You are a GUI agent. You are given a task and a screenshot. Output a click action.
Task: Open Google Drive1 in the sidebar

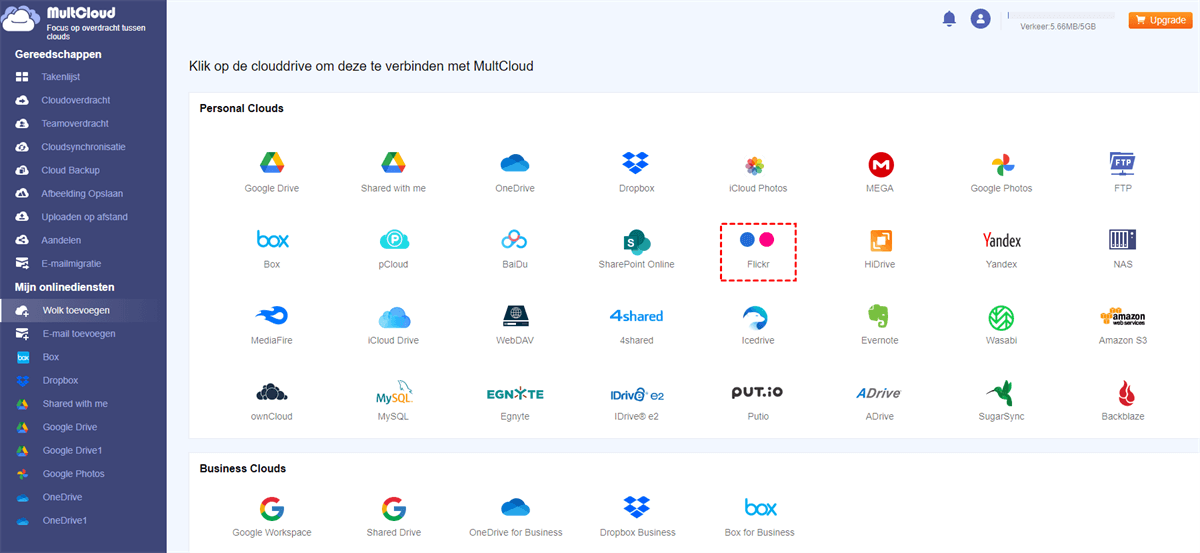coord(72,451)
